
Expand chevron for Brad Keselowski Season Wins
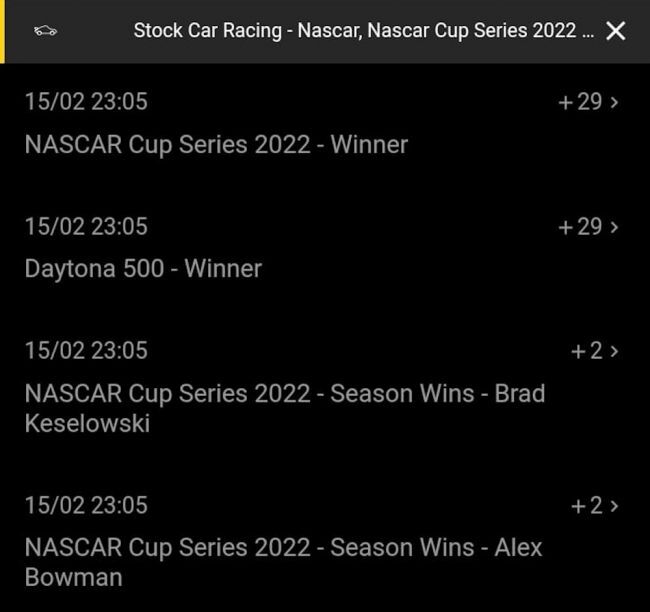click(x=614, y=351)
